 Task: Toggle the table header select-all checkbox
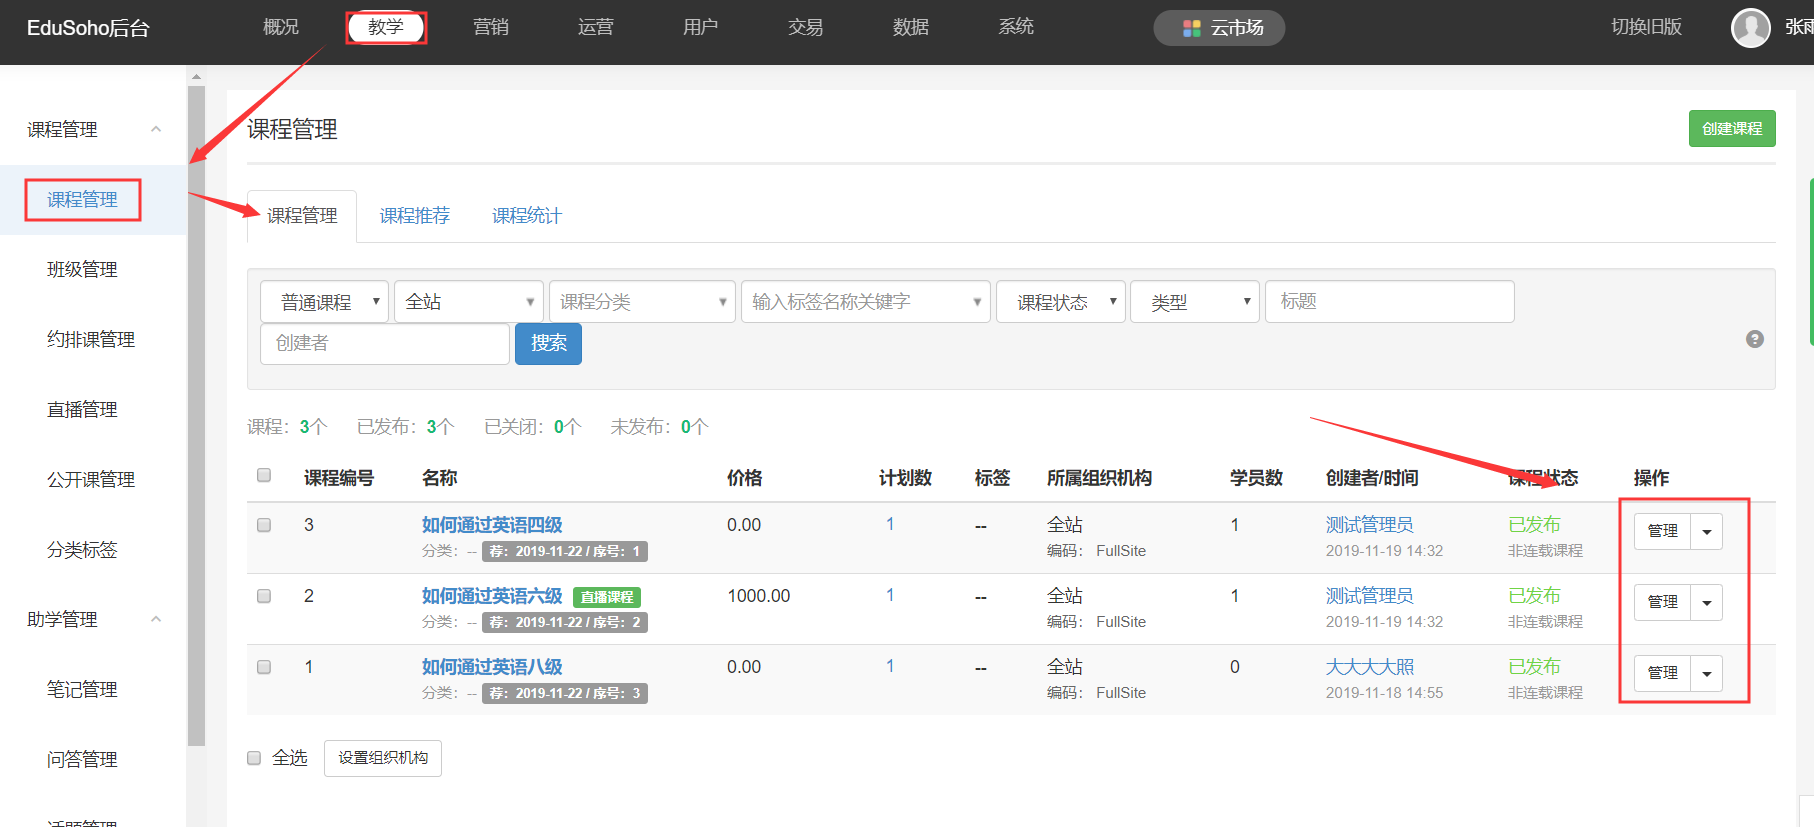264,475
